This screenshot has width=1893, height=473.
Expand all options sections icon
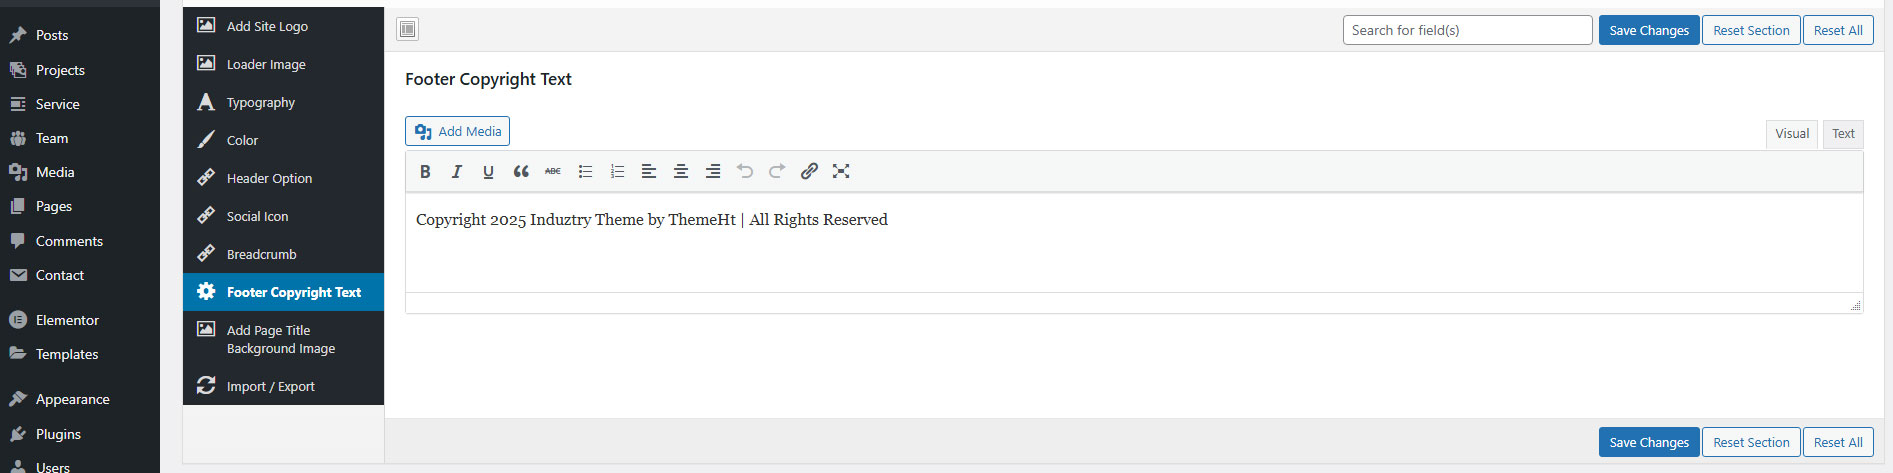point(407,29)
